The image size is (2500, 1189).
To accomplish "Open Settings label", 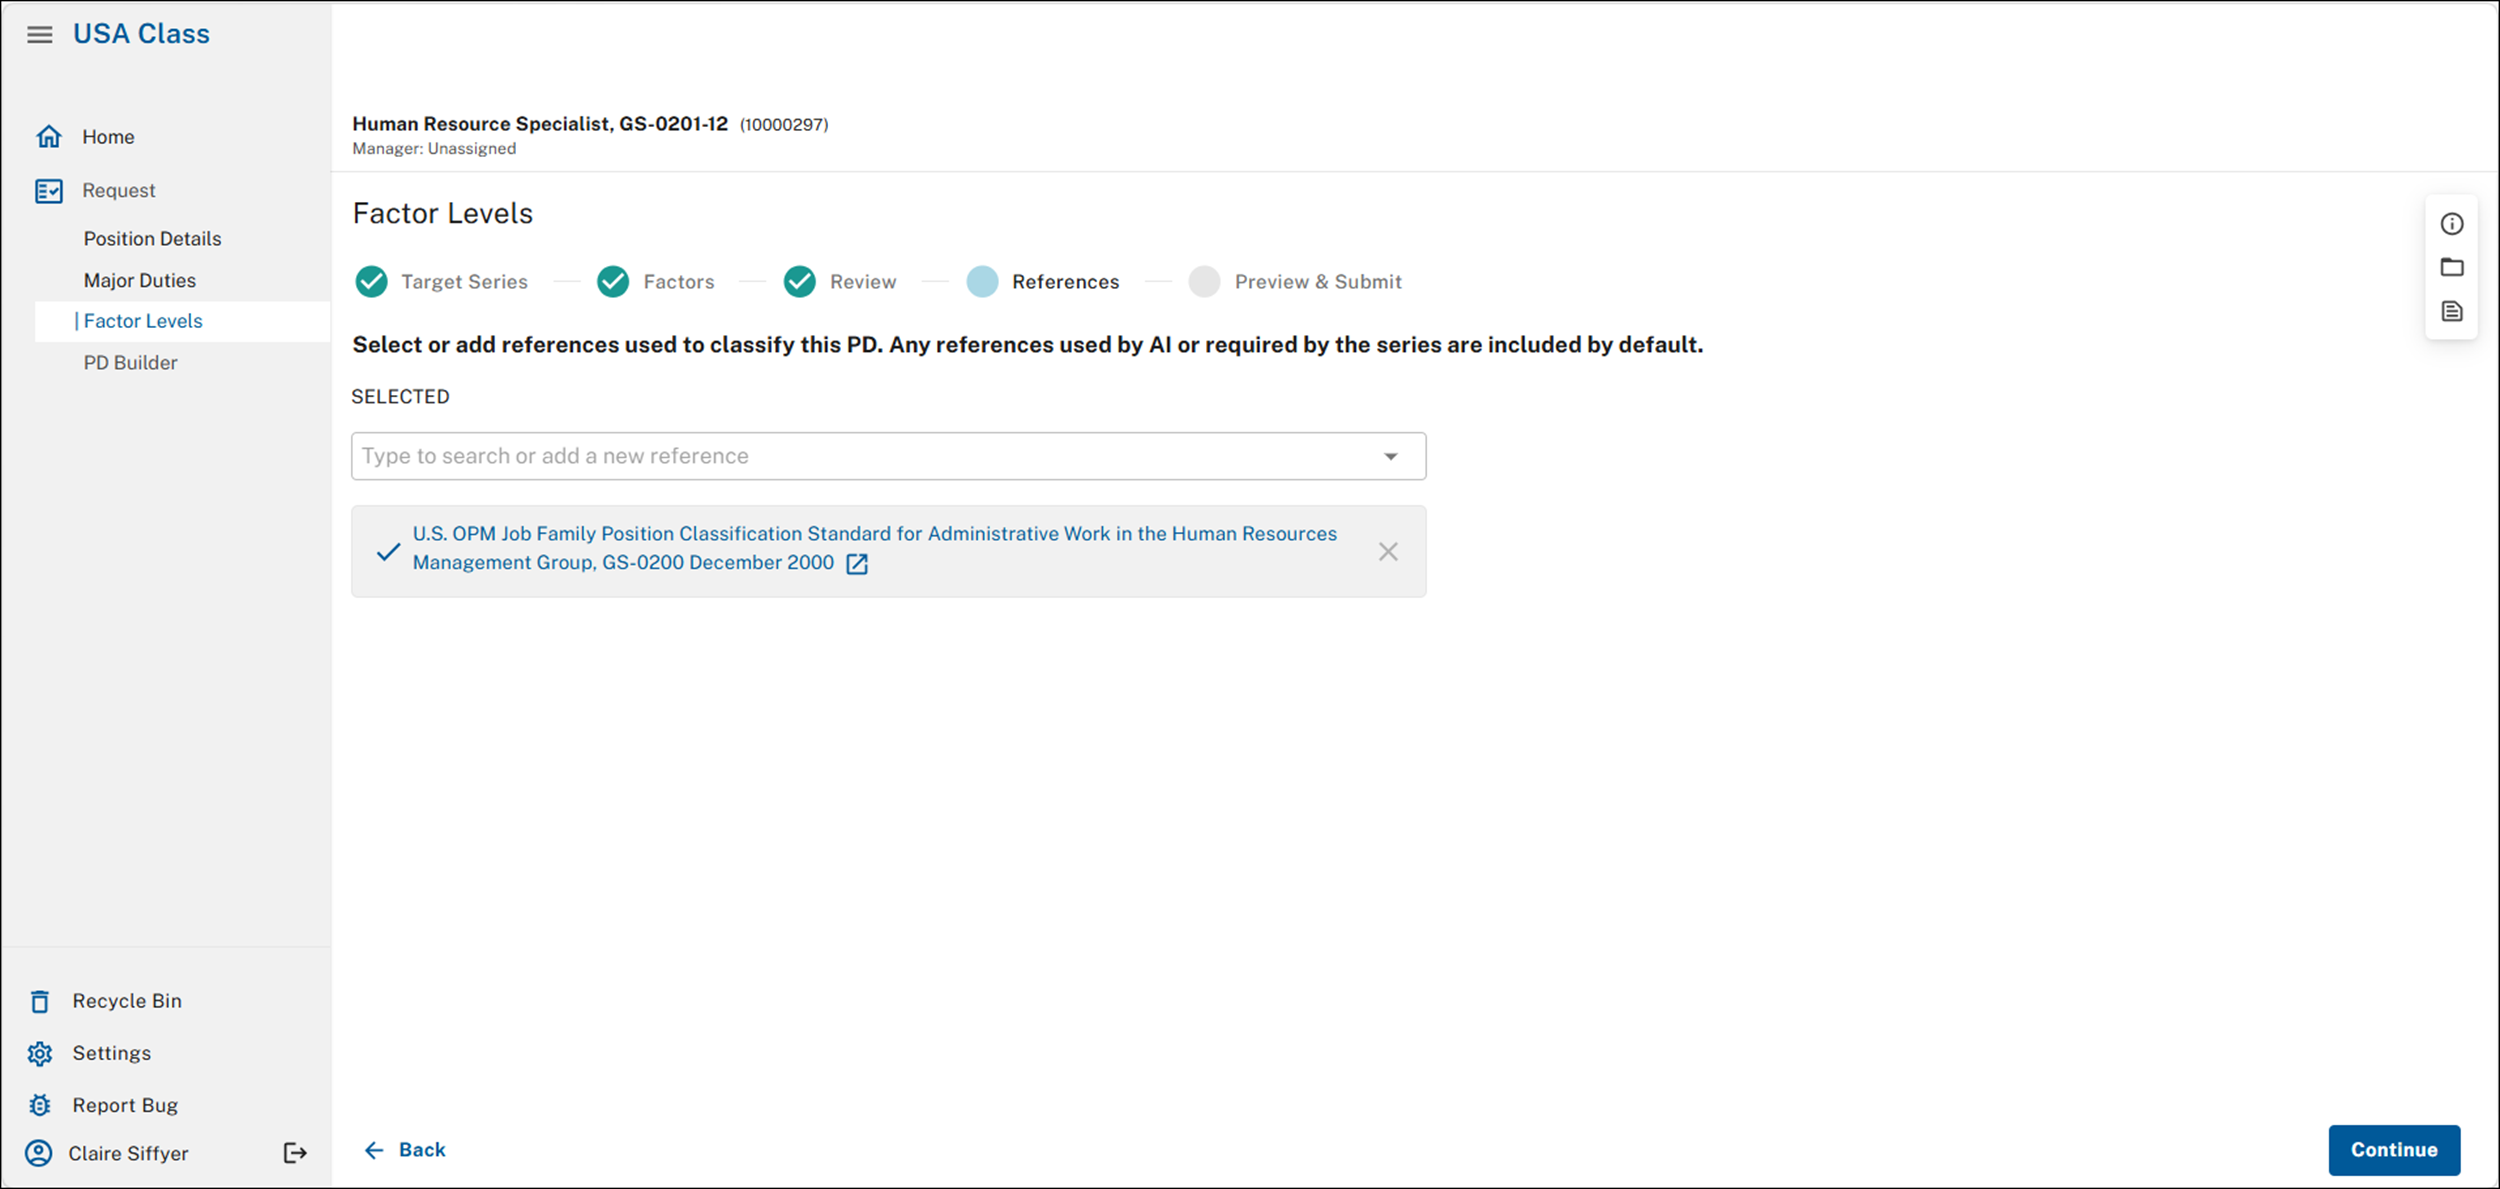I will tap(111, 1053).
